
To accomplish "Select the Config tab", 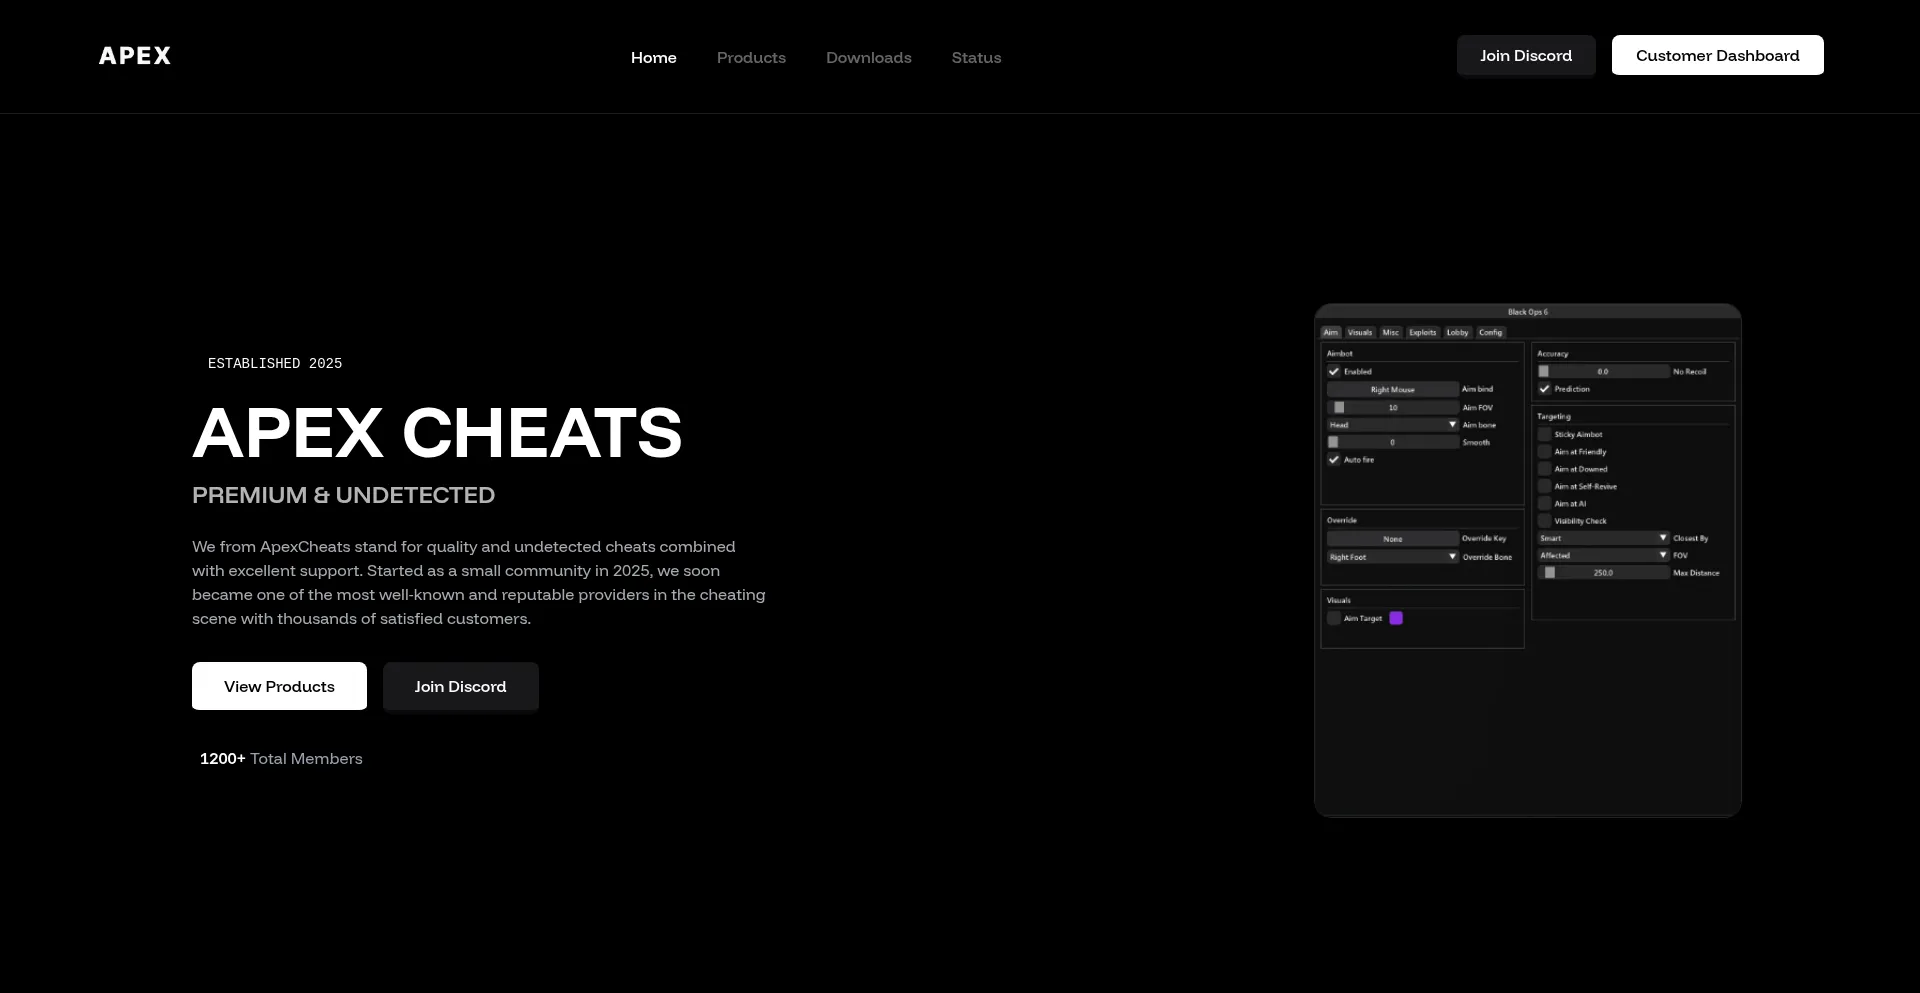I will tap(1490, 333).
